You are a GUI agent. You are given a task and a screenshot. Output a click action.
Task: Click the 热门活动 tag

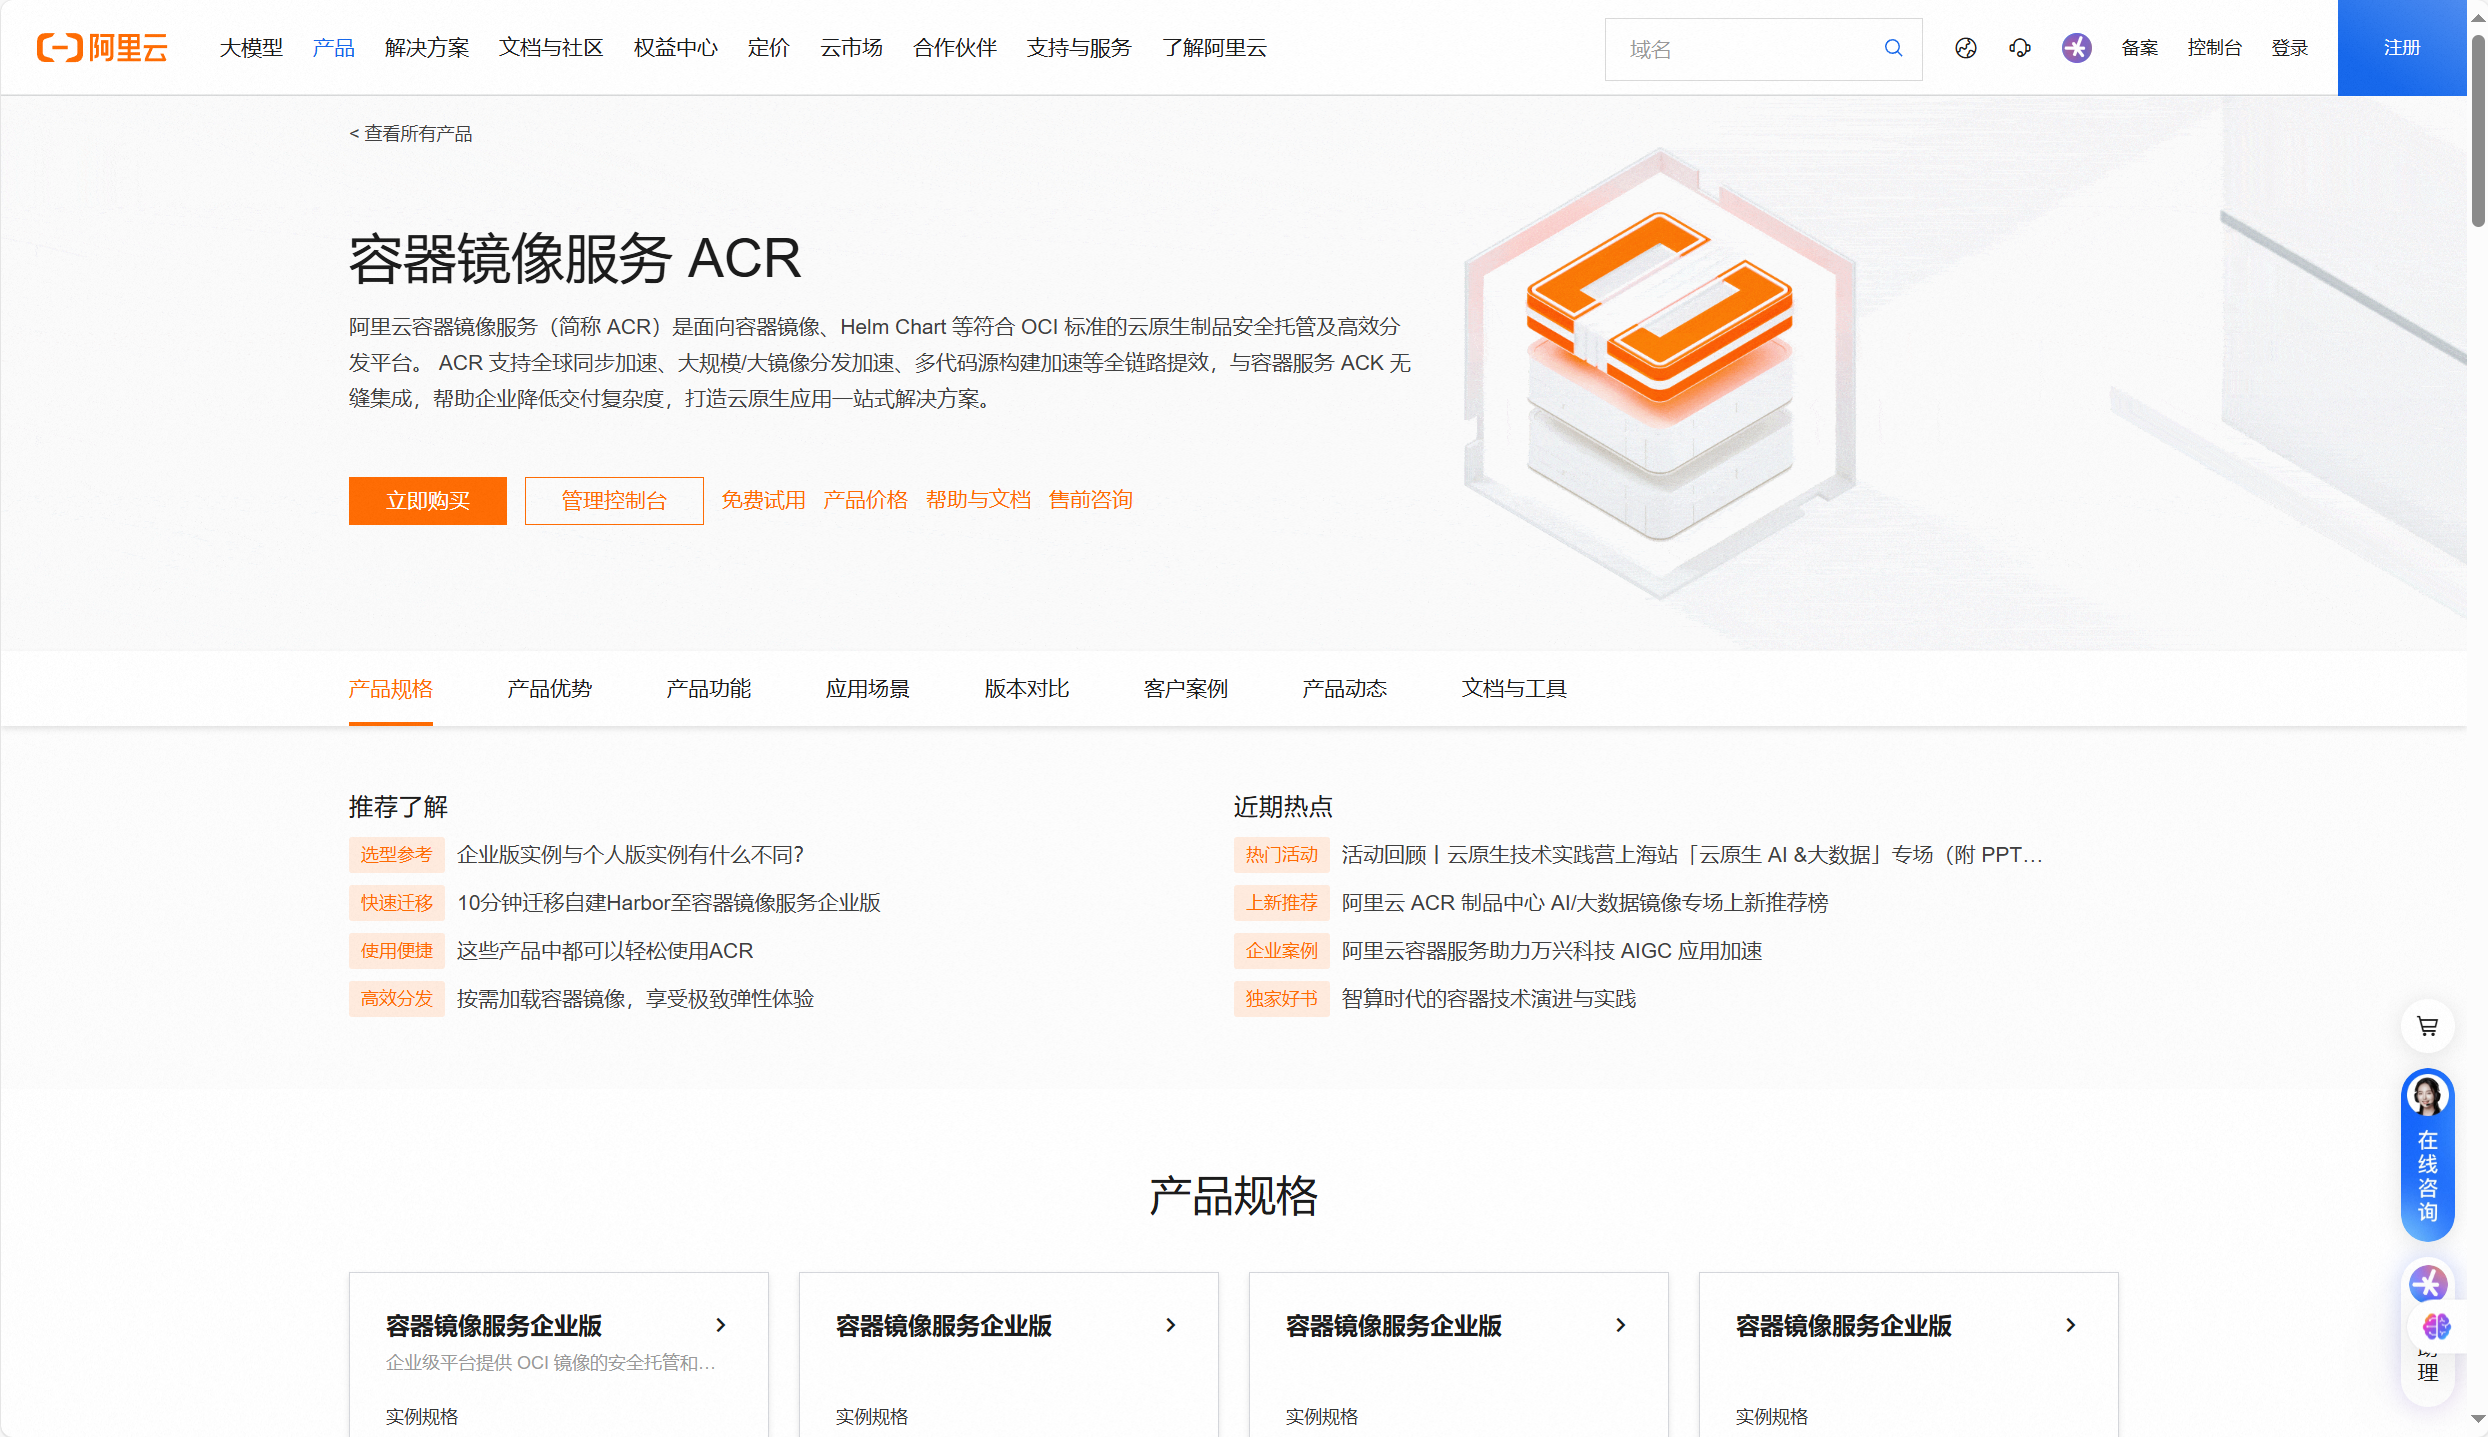1282,855
